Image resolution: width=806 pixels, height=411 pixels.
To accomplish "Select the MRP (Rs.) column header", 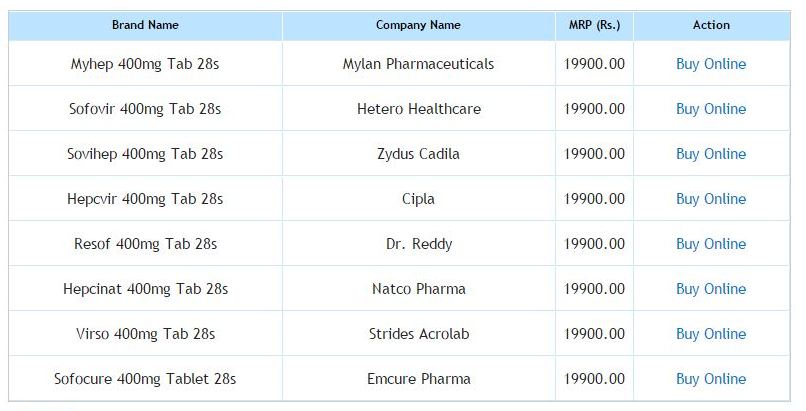I will [x=594, y=25].
